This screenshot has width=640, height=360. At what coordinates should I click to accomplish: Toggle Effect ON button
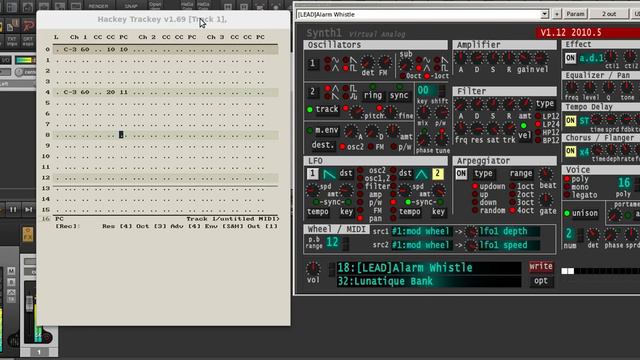(571, 58)
